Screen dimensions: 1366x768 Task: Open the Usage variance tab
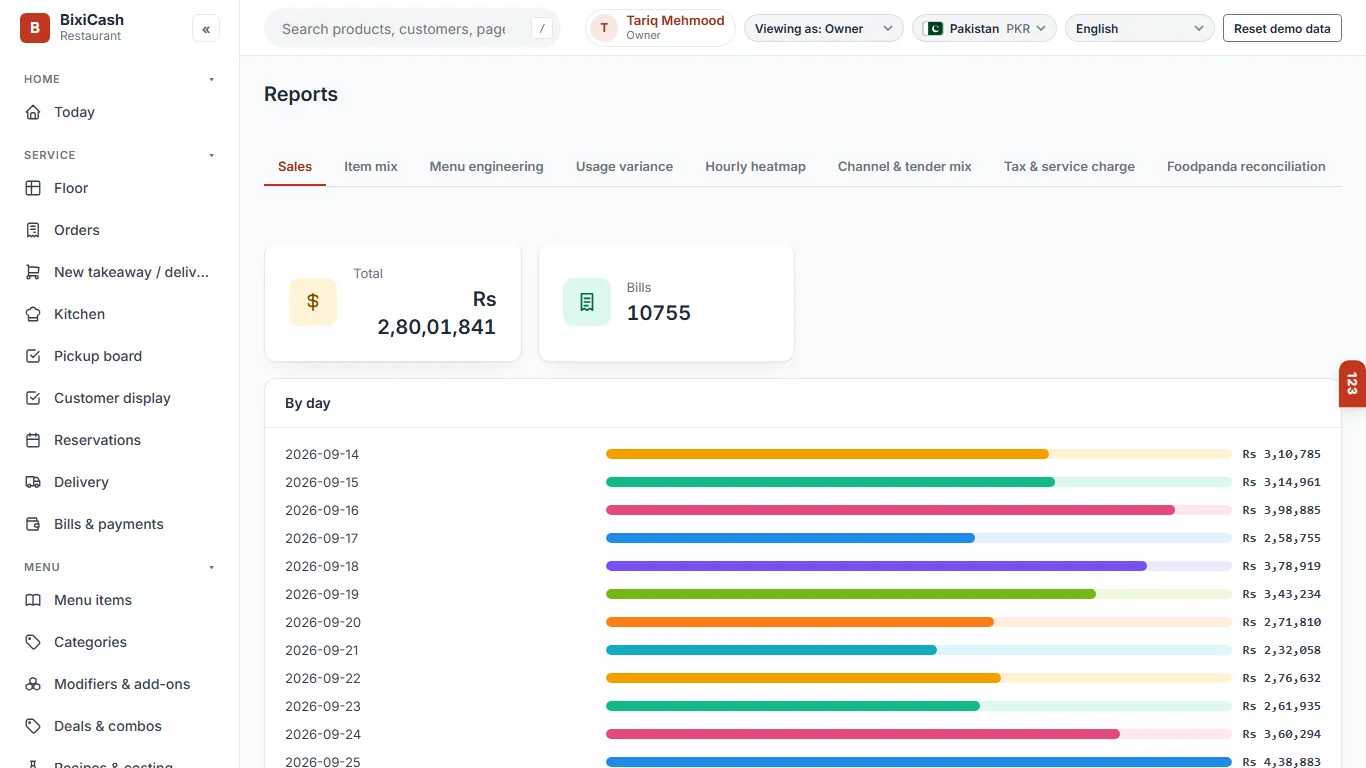tap(624, 167)
